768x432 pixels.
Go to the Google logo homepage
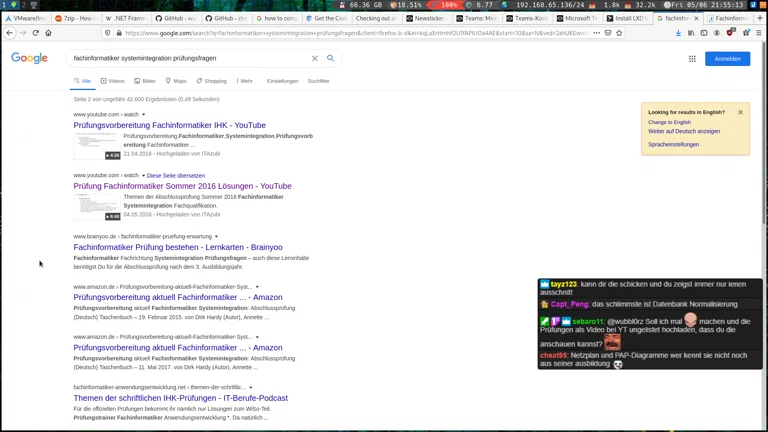29,58
